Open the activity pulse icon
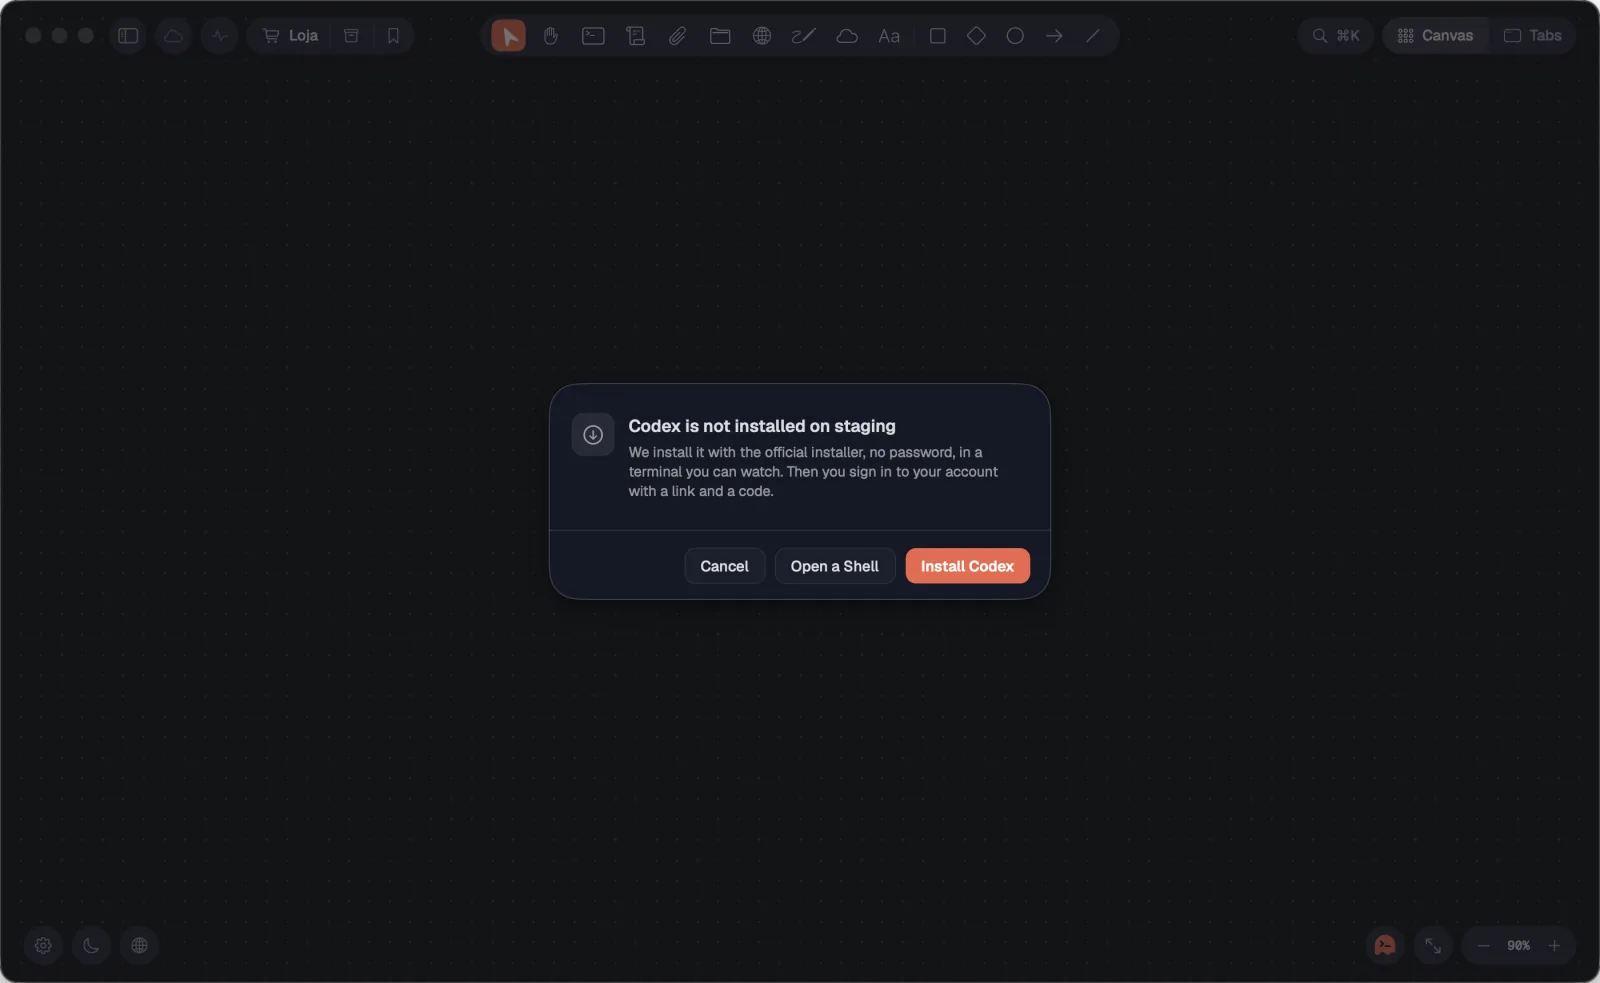Viewport: 1600px width, 983px height. (219, 36)
